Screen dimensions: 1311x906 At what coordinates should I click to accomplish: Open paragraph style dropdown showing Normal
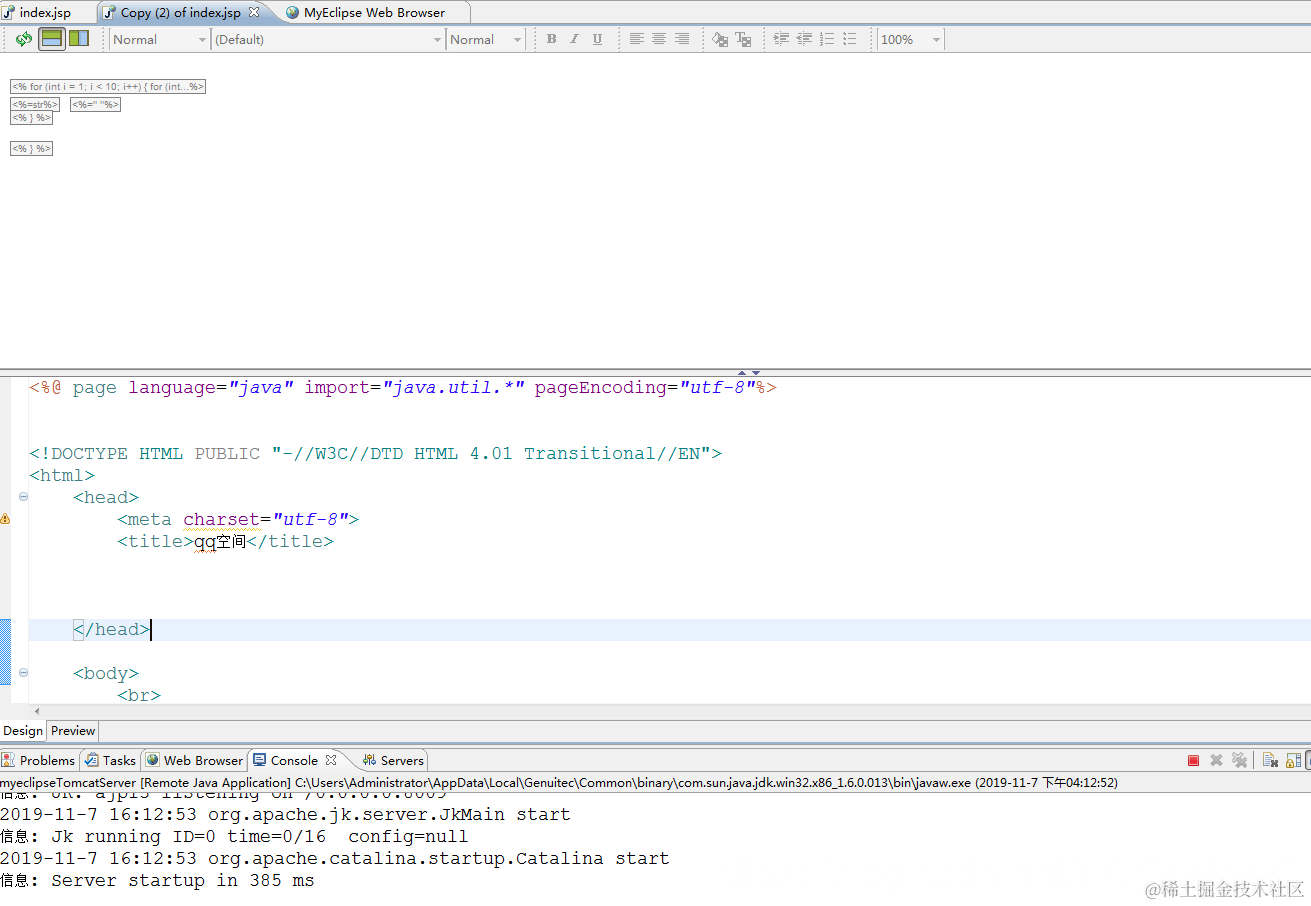(159, 39)
